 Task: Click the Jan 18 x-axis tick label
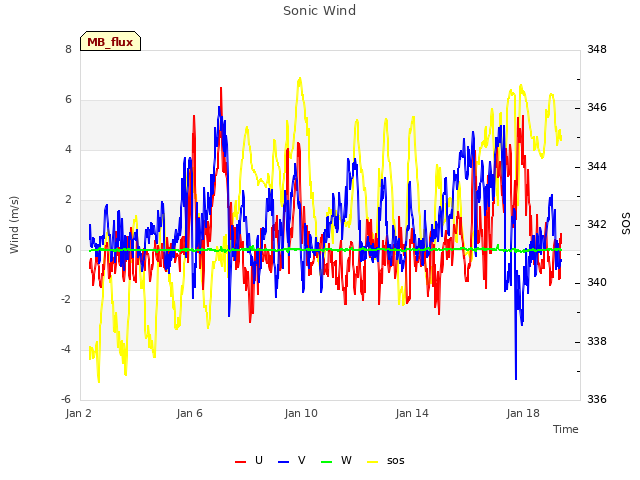[x=523, y=413]
